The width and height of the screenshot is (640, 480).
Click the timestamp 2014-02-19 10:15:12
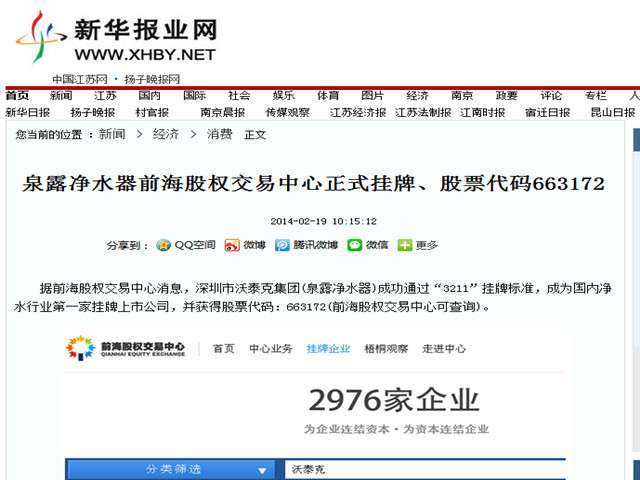tap(323, 221)
